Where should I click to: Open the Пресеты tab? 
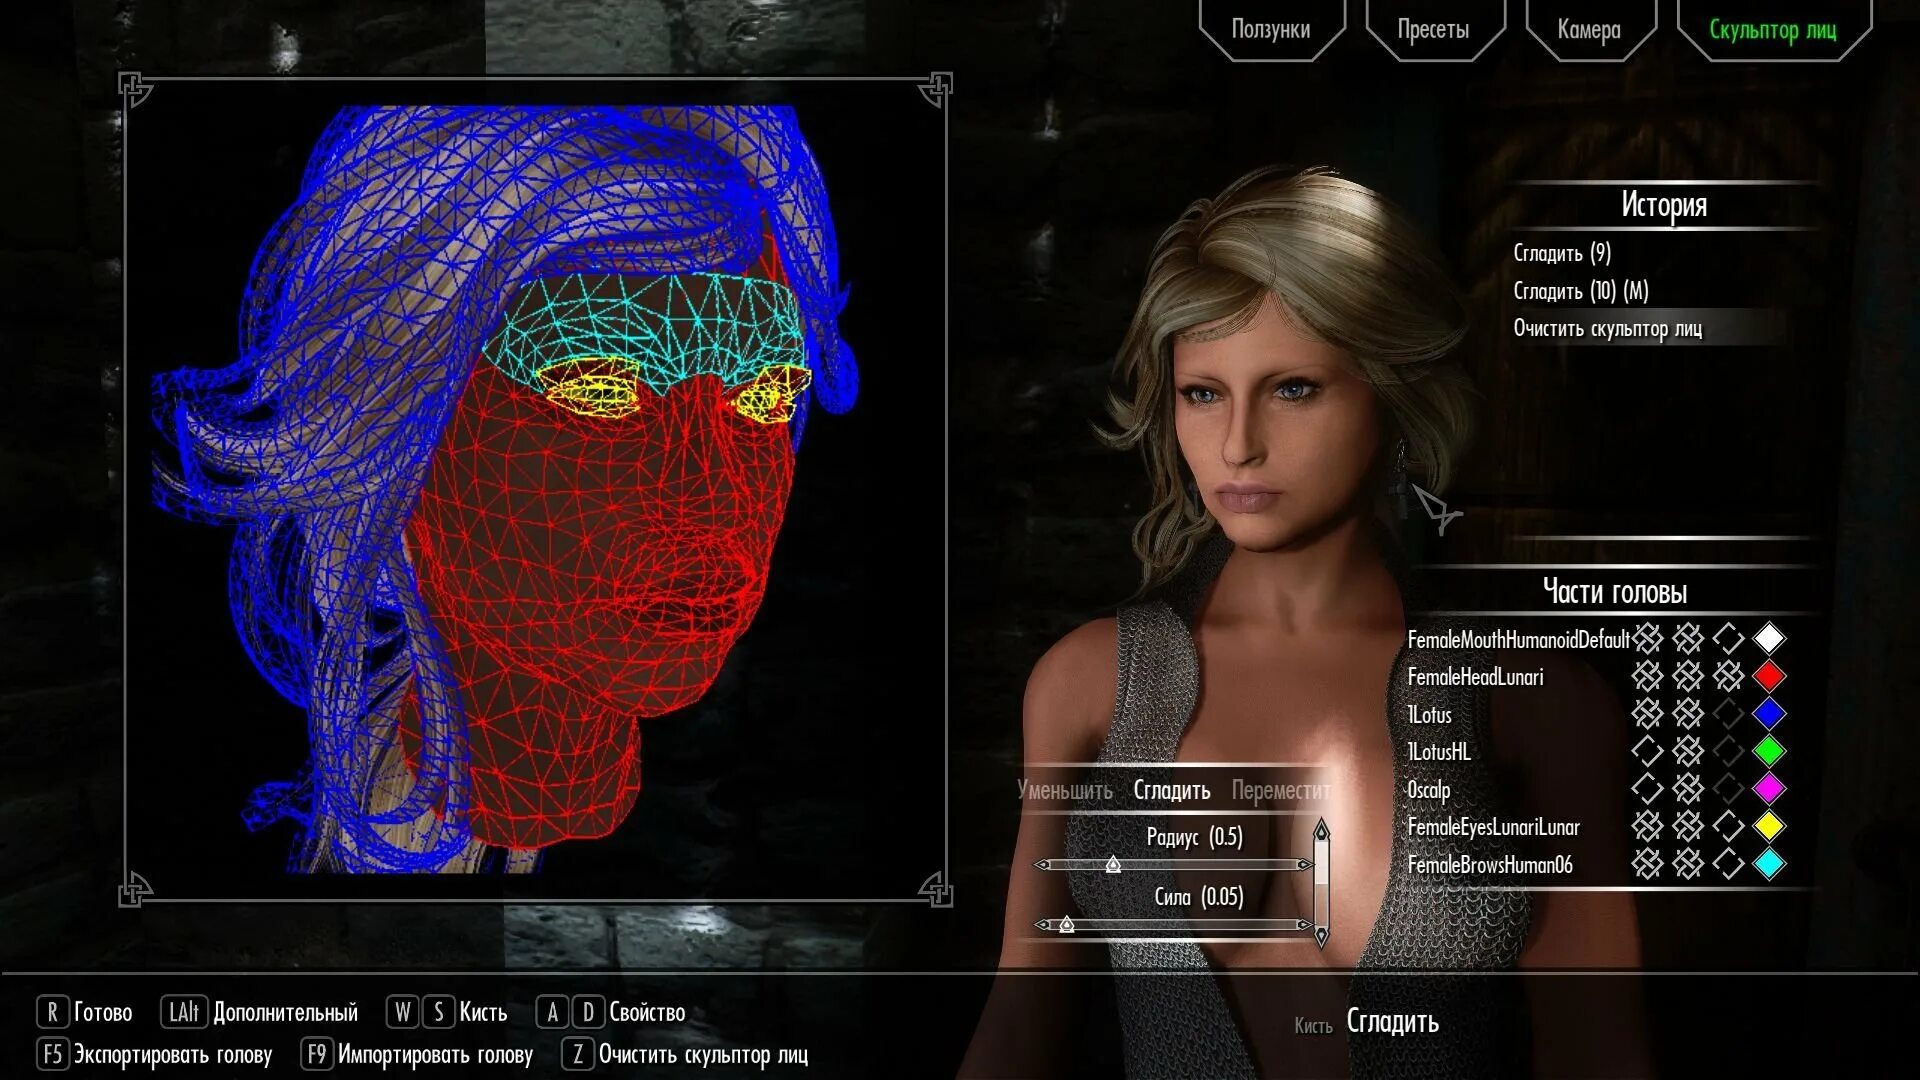point(1432,30)
